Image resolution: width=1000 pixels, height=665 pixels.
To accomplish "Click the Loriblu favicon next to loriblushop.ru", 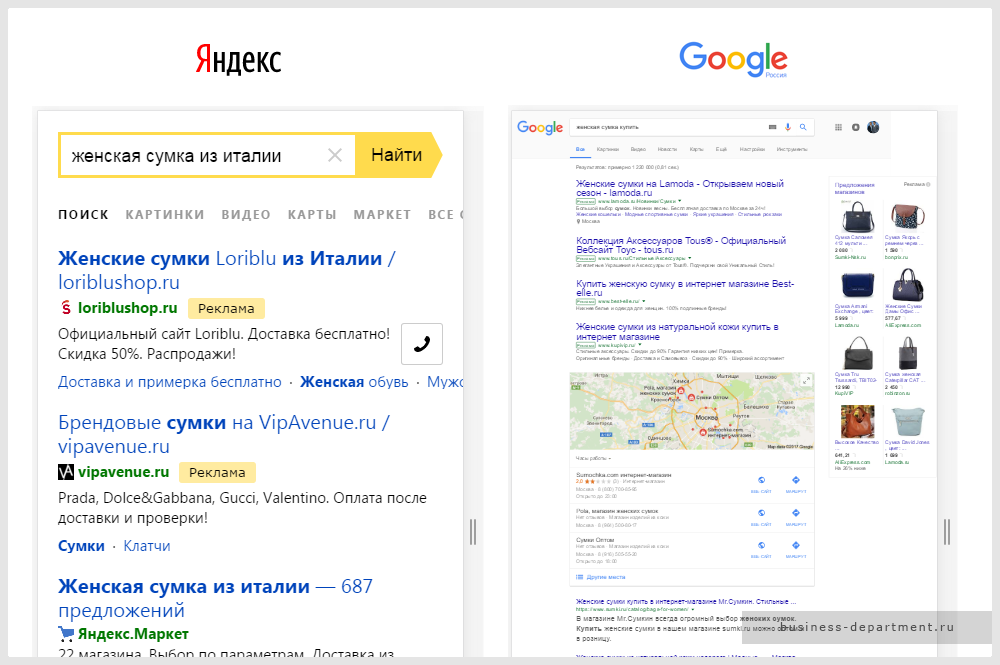I will pyautogui.click(x=66, y=308).
